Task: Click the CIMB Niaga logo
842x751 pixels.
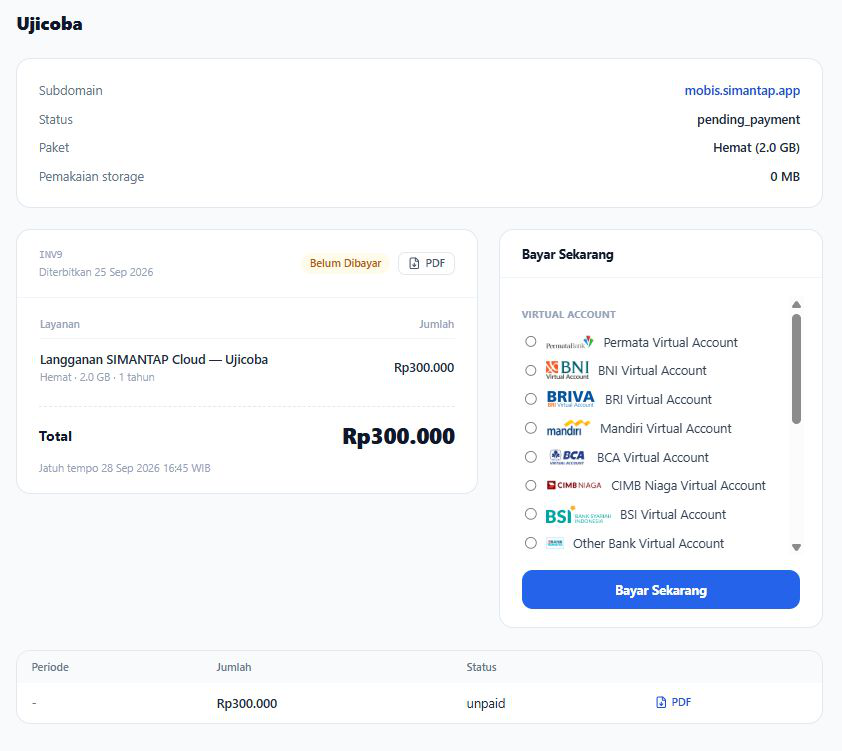Action: pos(574,485)
